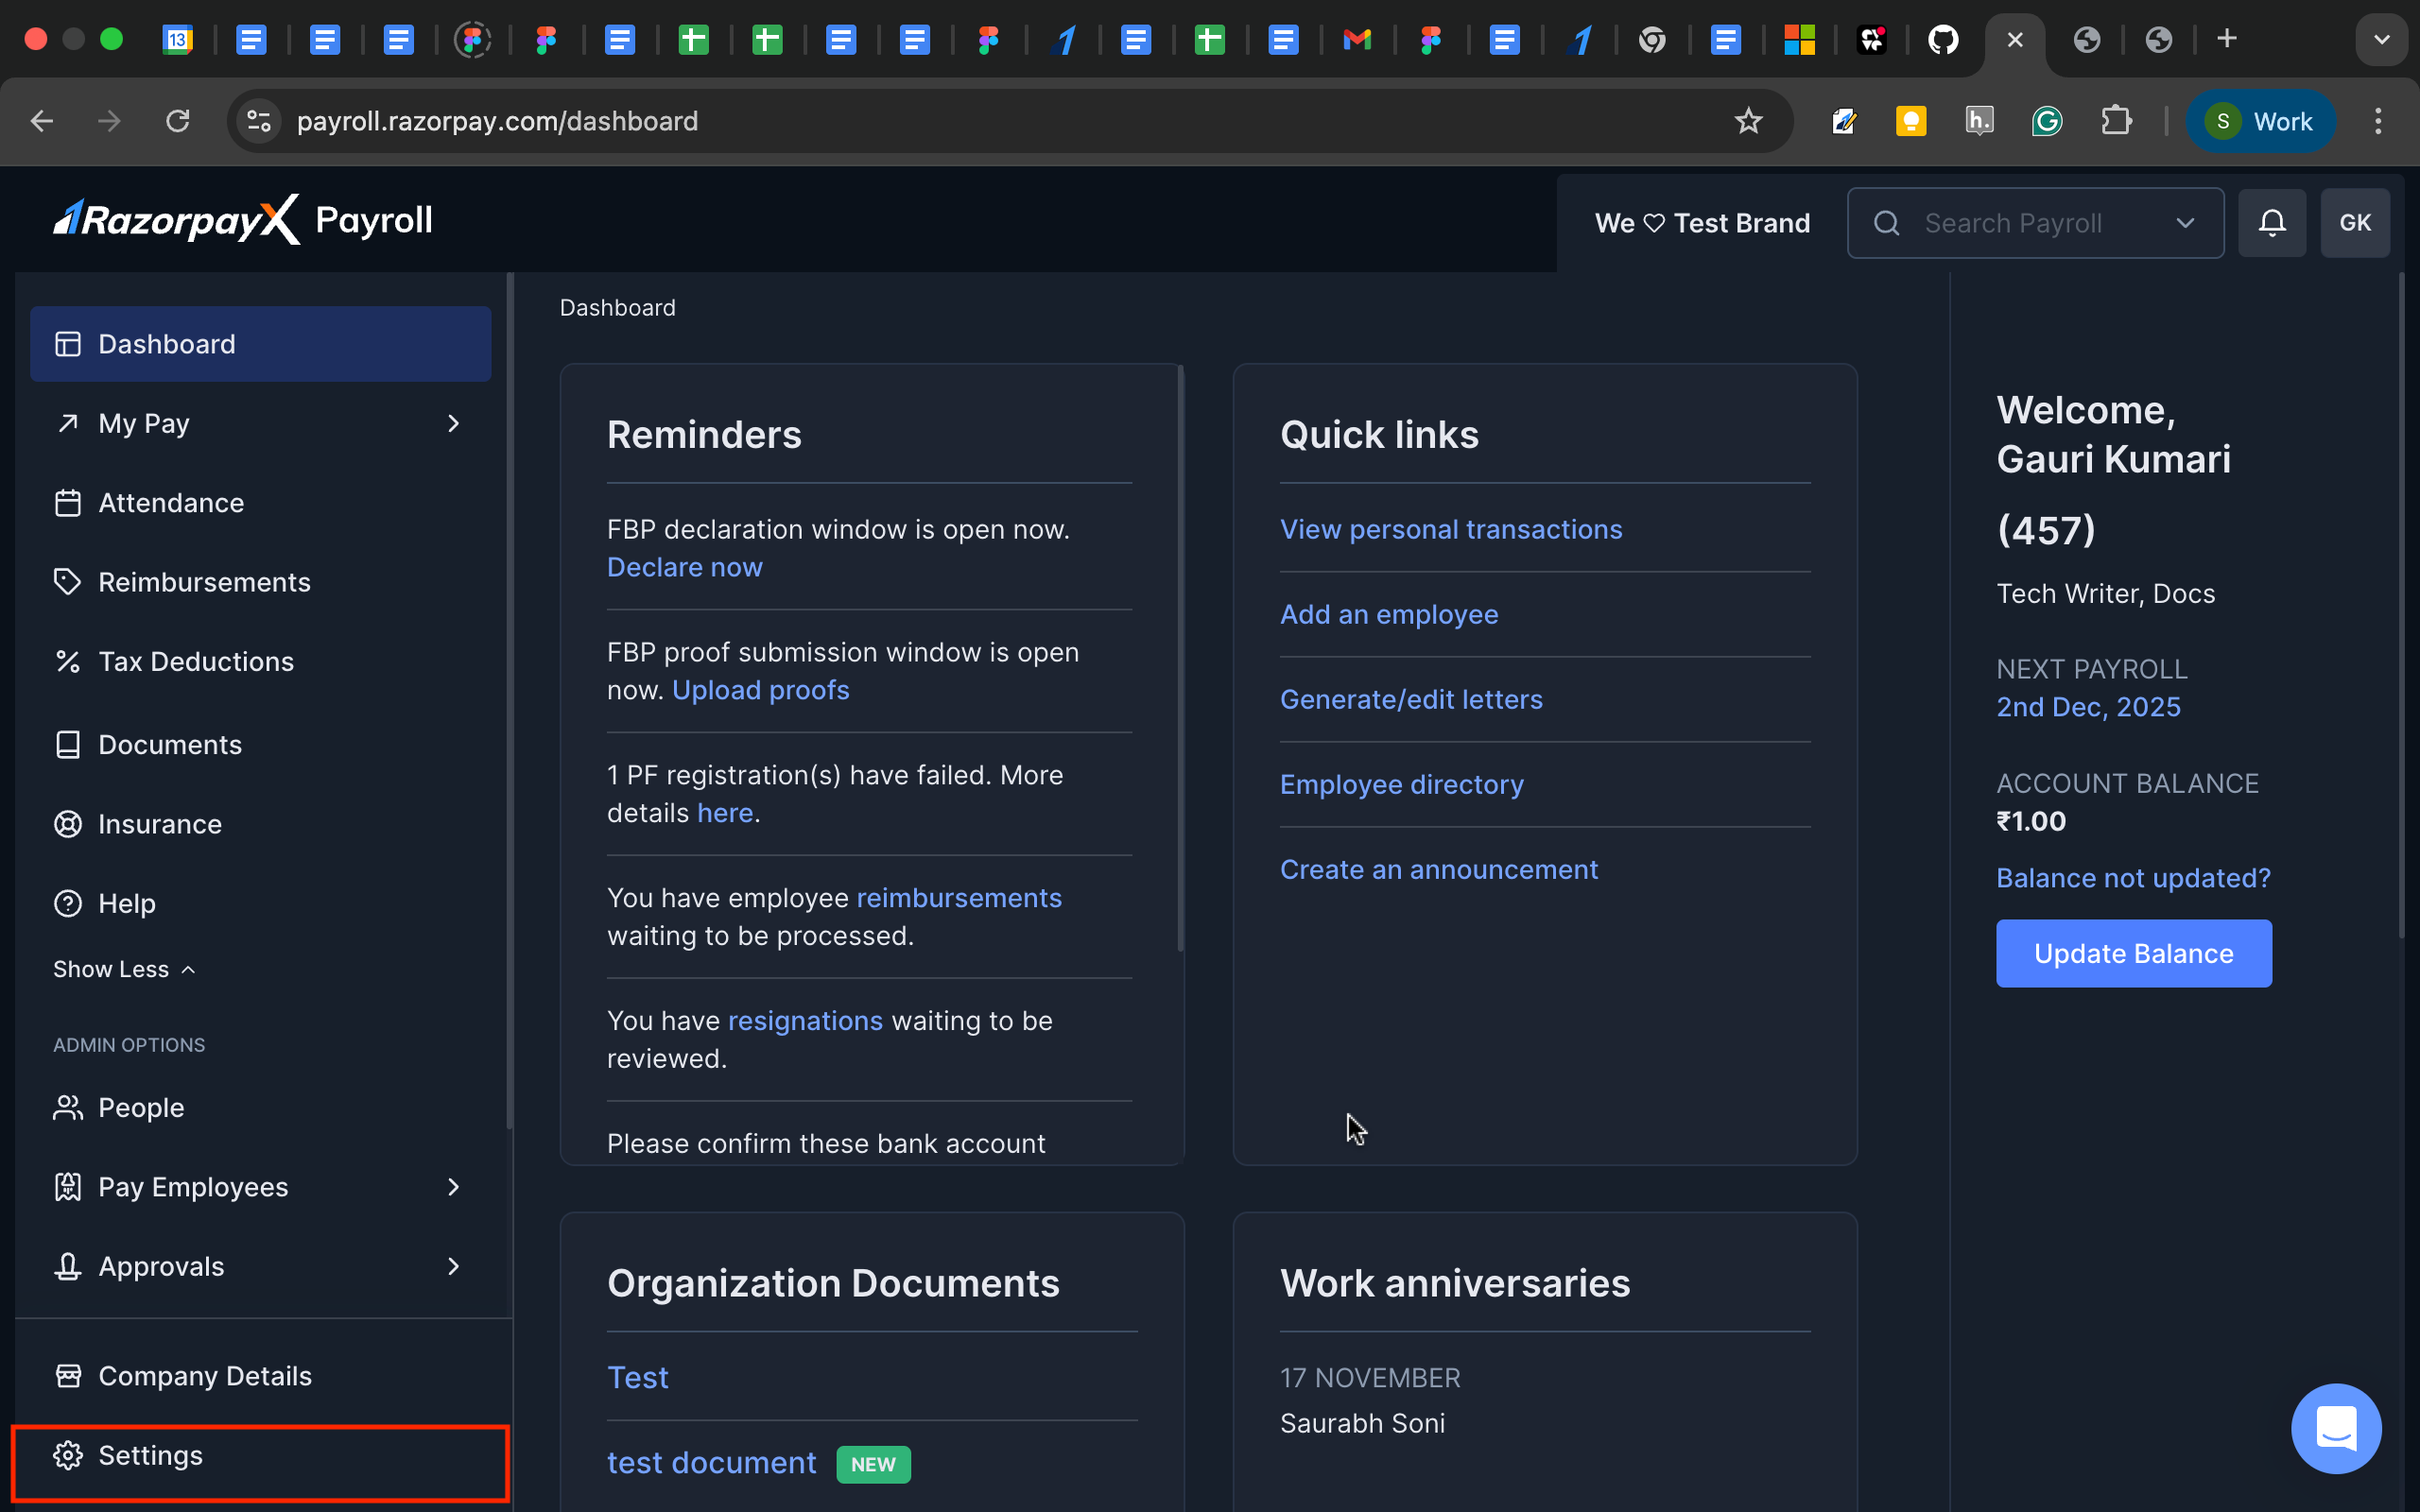Image resolution: width=2420 pixels, height=1512 pixels.
Task: Click the Saurabh Soni anniversary name
Action: pyautogui.click(x=1362, y=1423)
